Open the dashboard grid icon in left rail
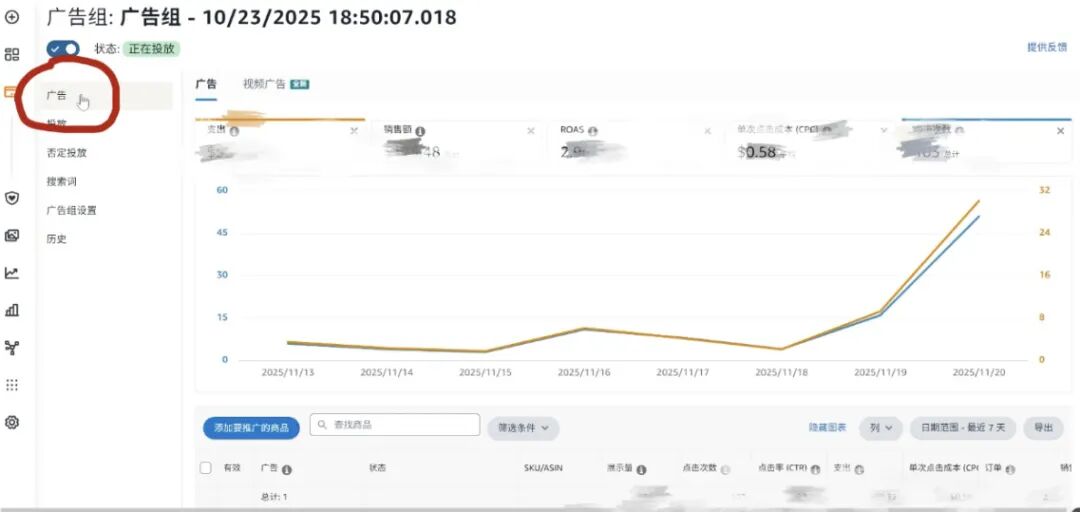 pyautogui.click(x=12, y=54)
